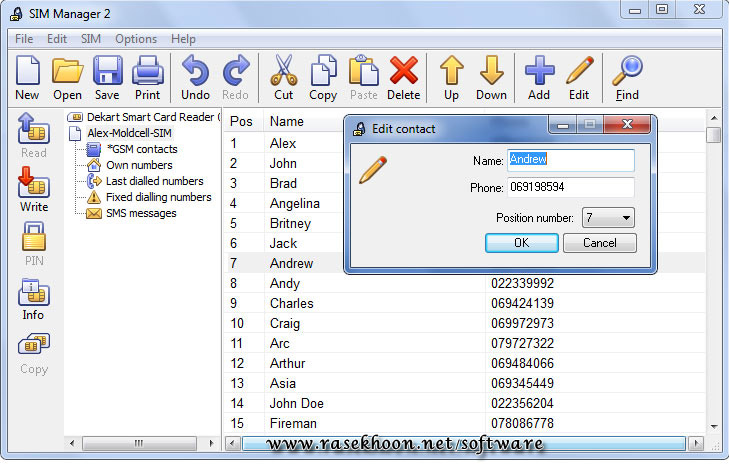Open Last dialled numbers node
Screen dimensions: 729x465
[154, 181]
